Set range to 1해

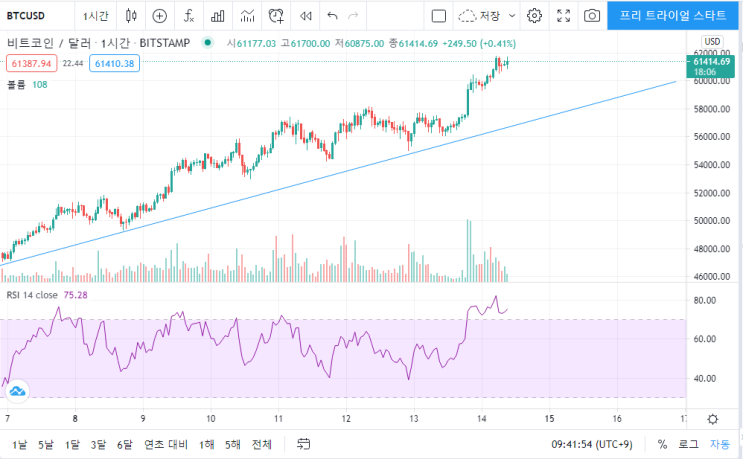tap(207, 444)
